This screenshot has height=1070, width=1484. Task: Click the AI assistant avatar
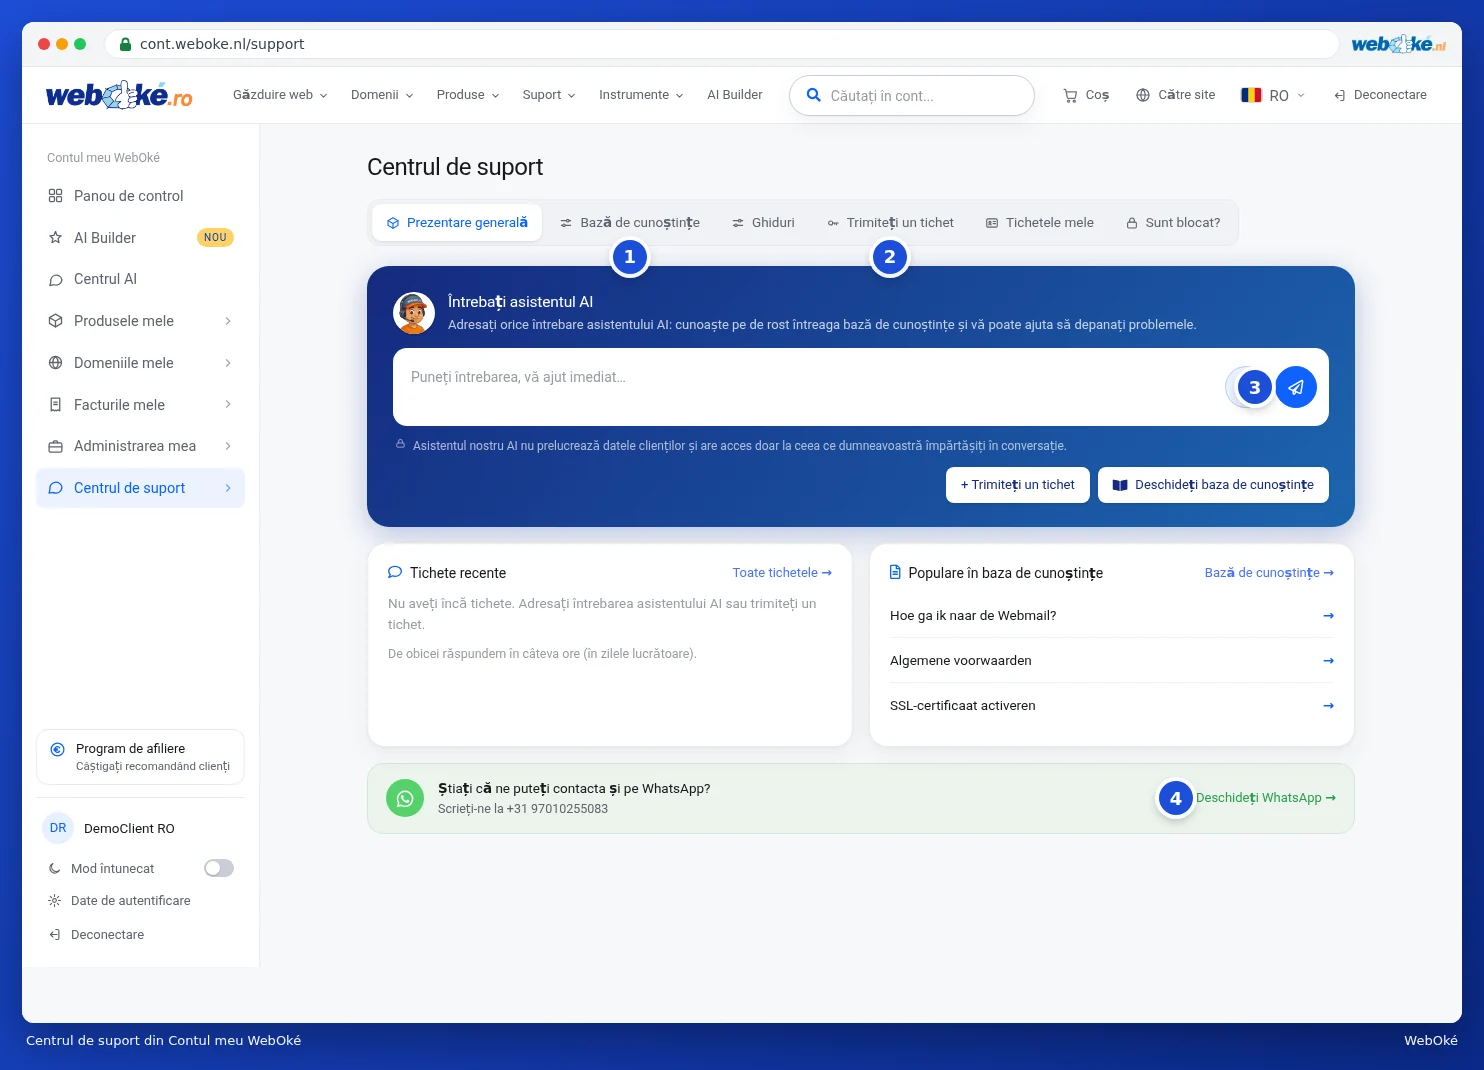click(x=414, y=313)
